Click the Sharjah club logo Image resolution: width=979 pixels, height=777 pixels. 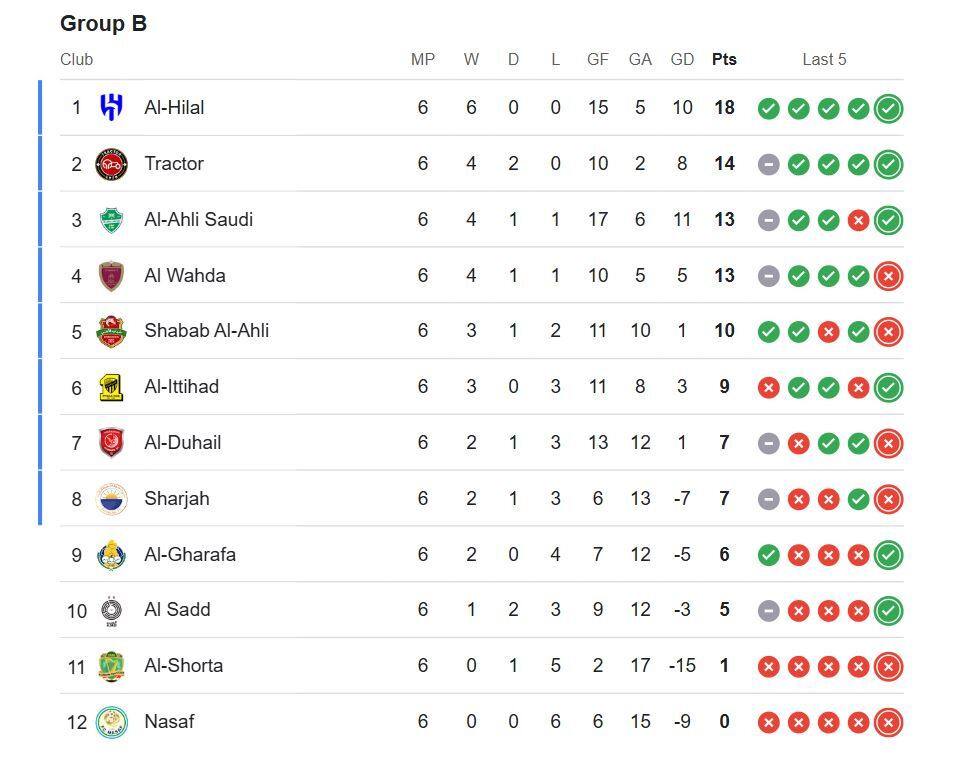[x=112, y=499]
